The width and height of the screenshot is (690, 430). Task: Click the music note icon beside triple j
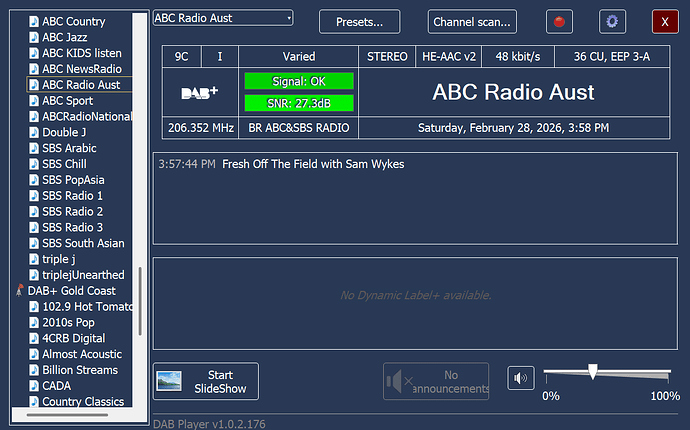pyautogui.click(x=33, y=259)
